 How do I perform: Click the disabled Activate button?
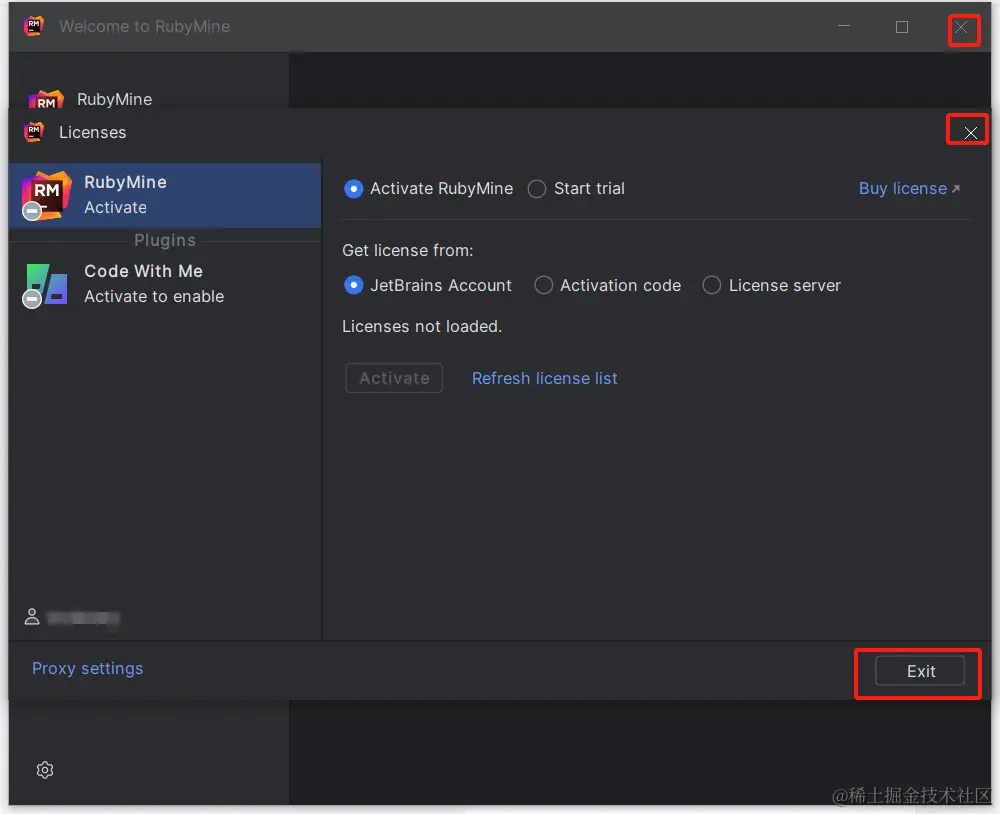coord(393,378)
